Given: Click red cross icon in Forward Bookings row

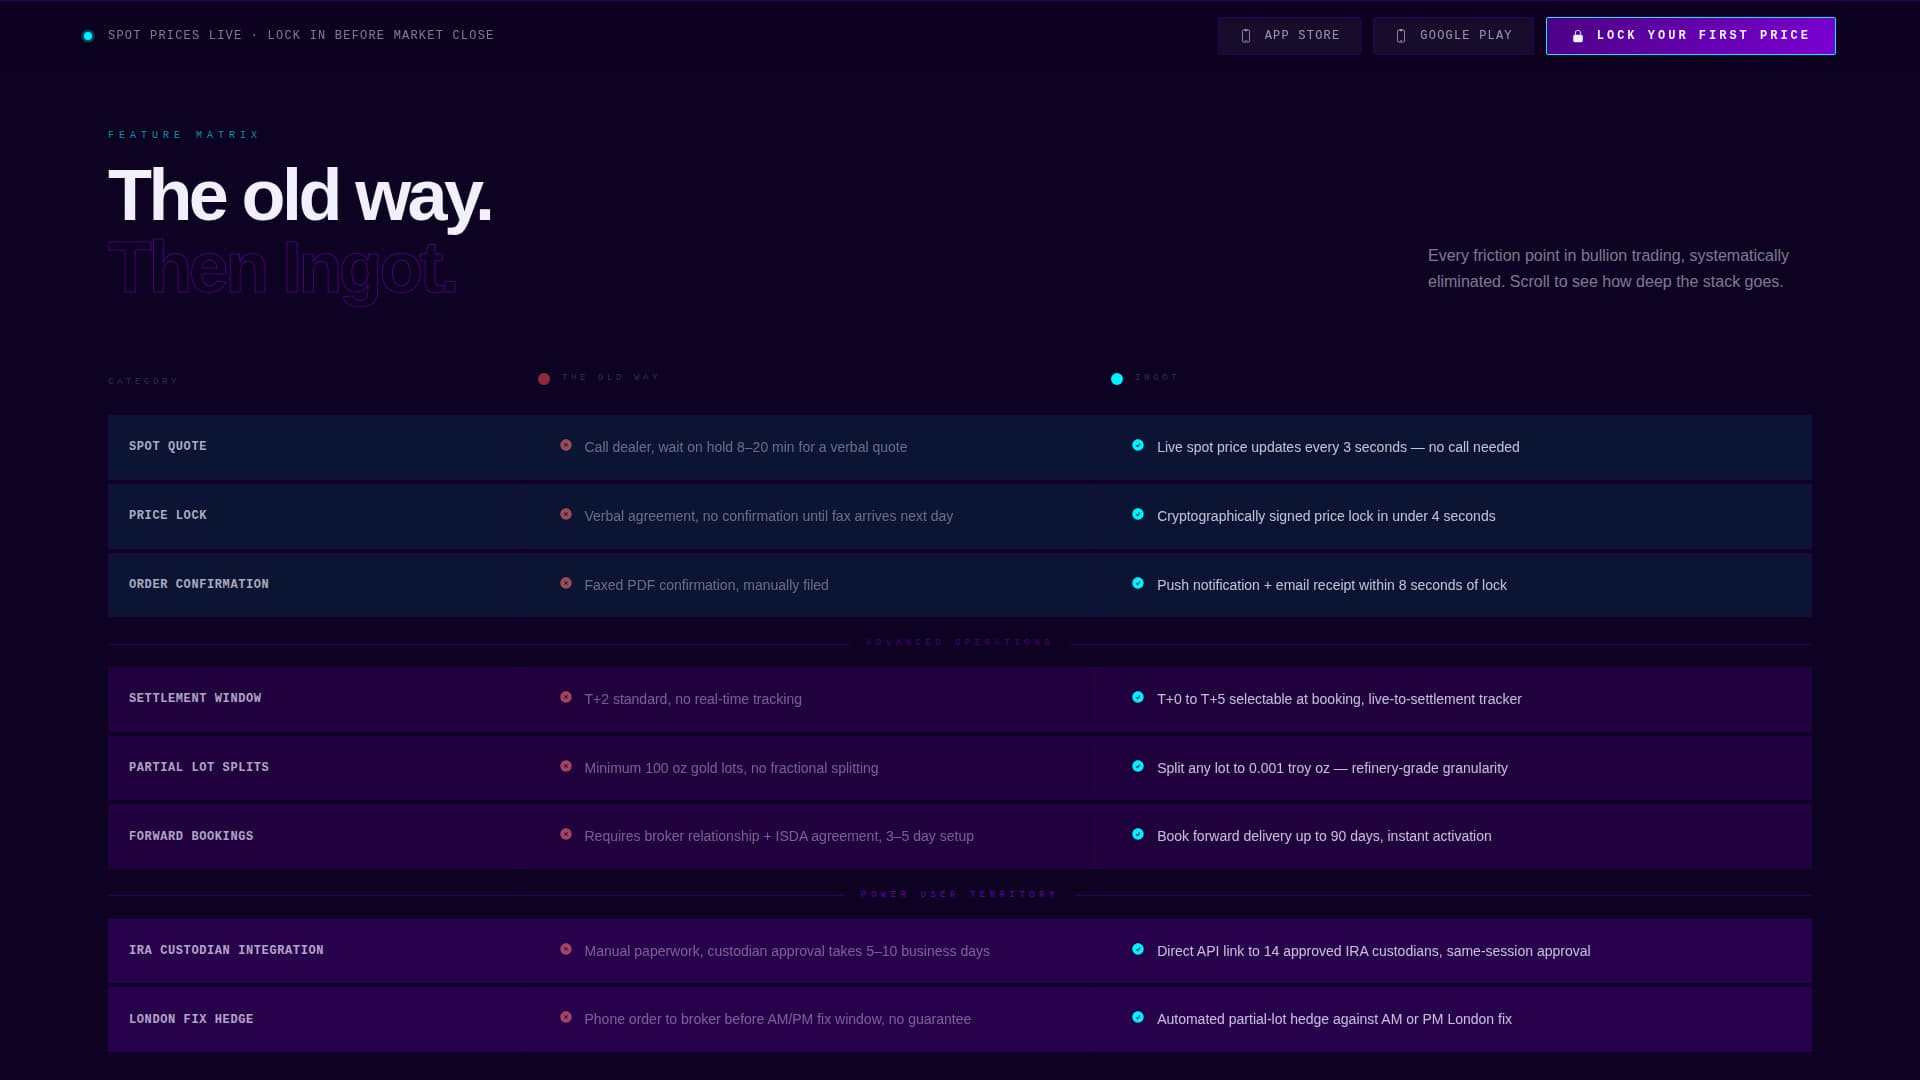Looking at the screenshot, I should point(566,834).
